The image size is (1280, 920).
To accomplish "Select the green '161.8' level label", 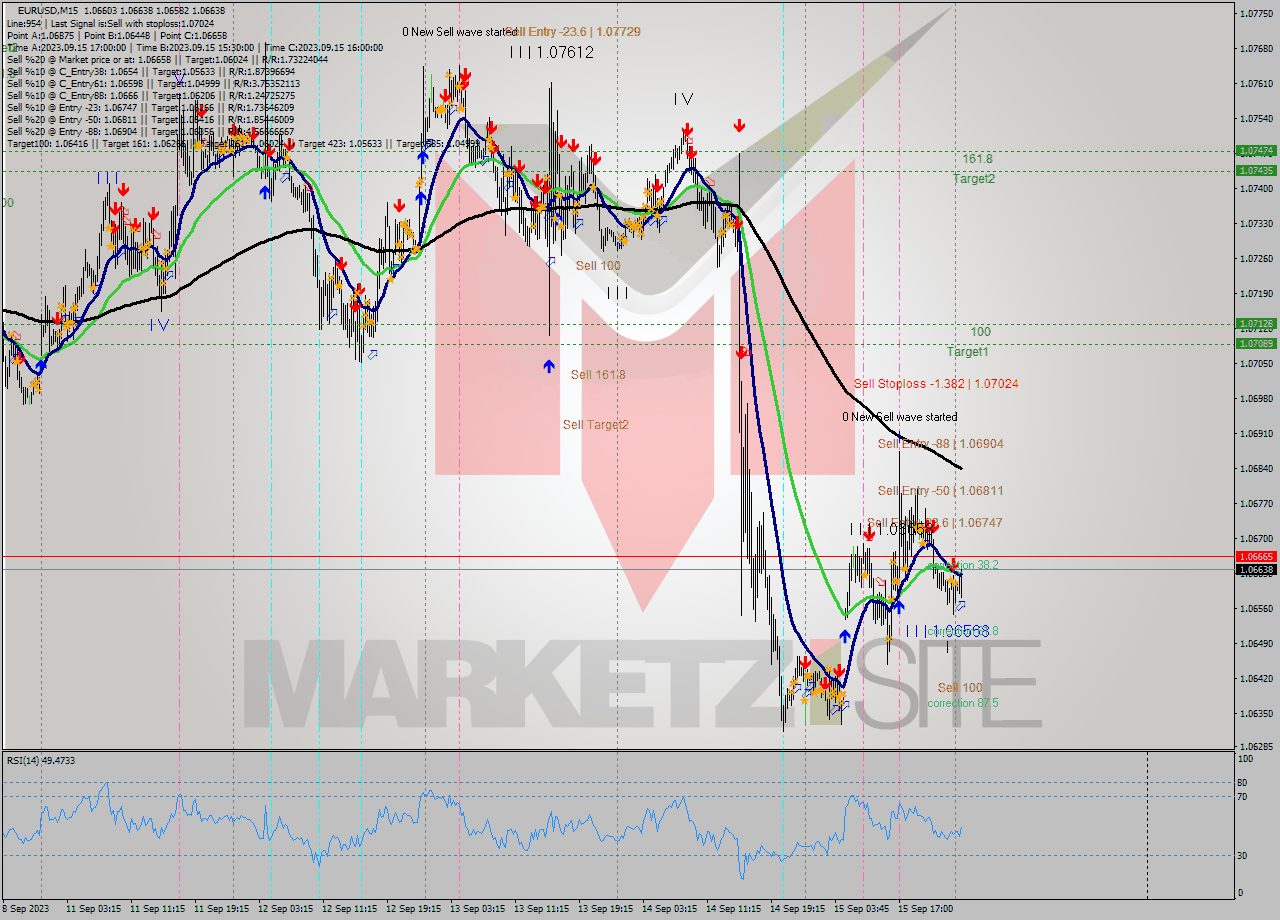I will point(977,159).
